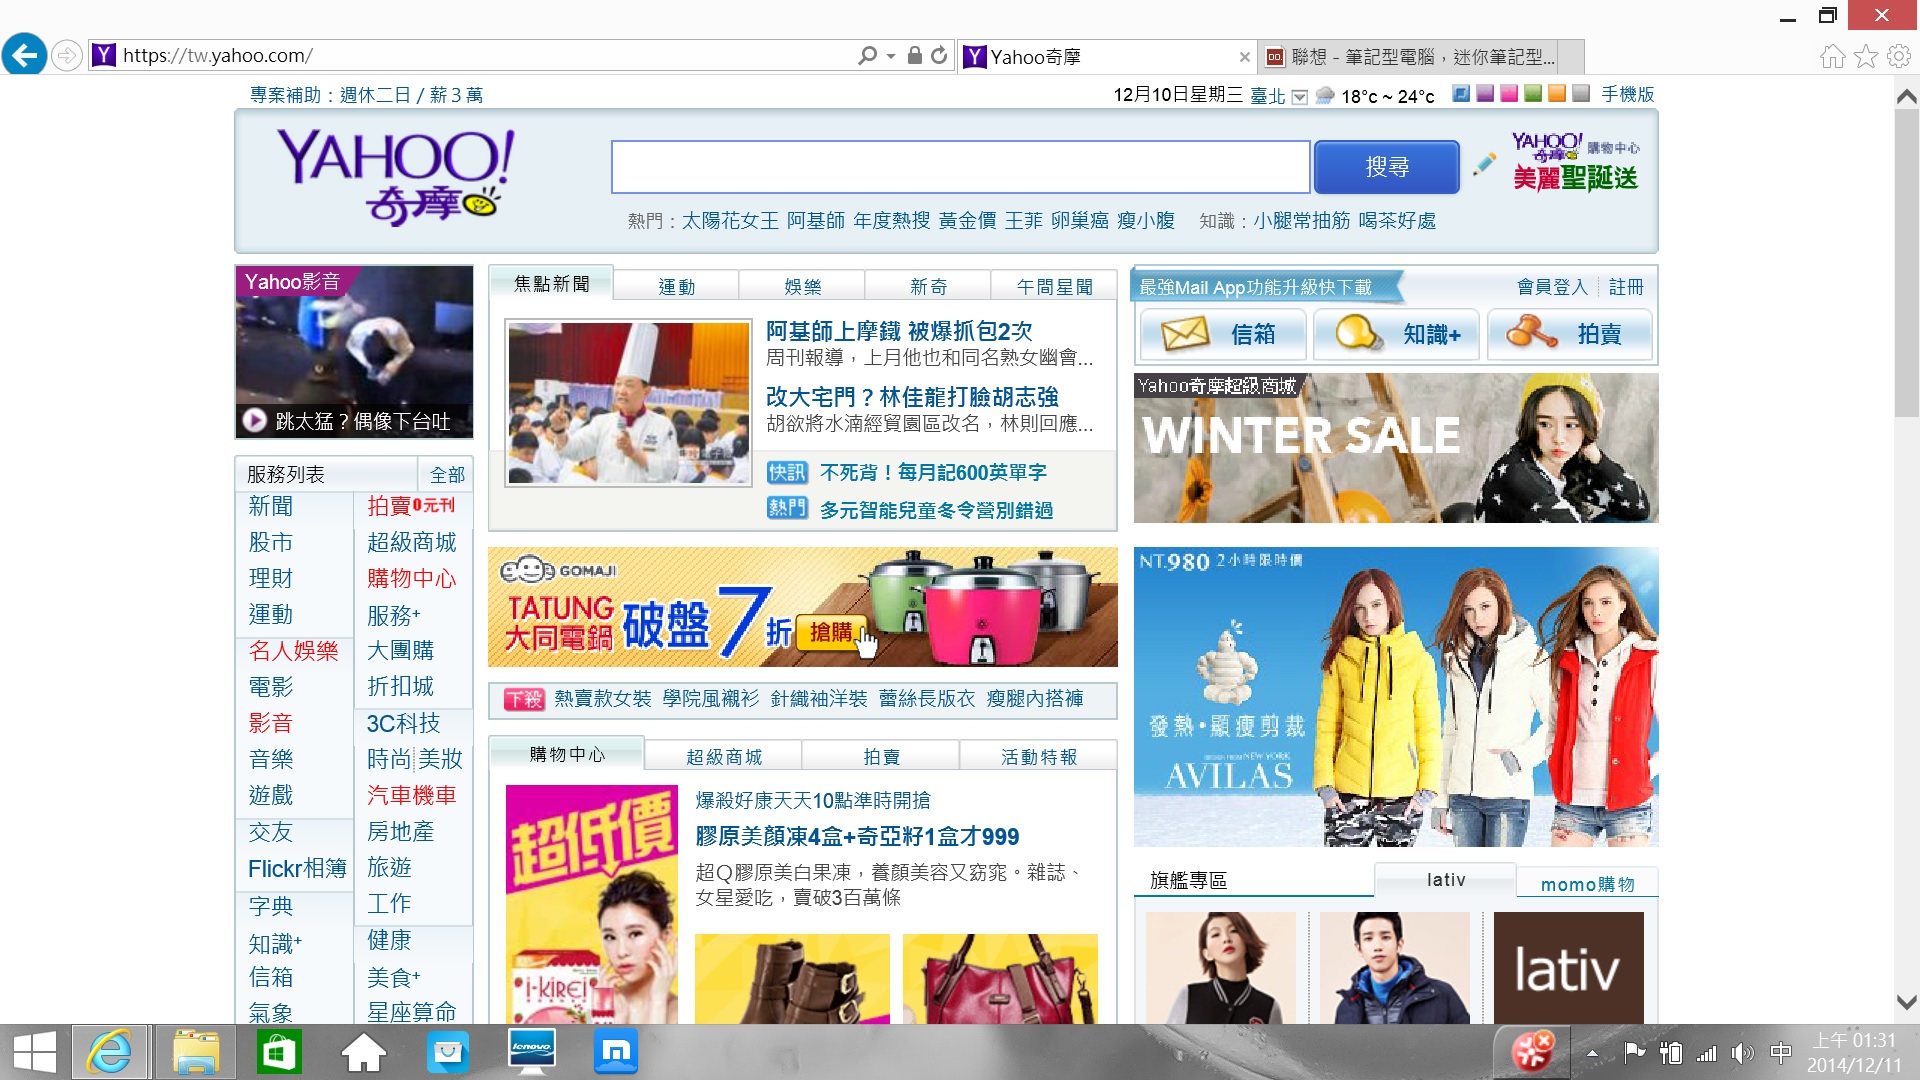Click the WINTER SALE banner
Screen dimensions: 1920x1080
pyautogui.click(x=1396, y=448)
